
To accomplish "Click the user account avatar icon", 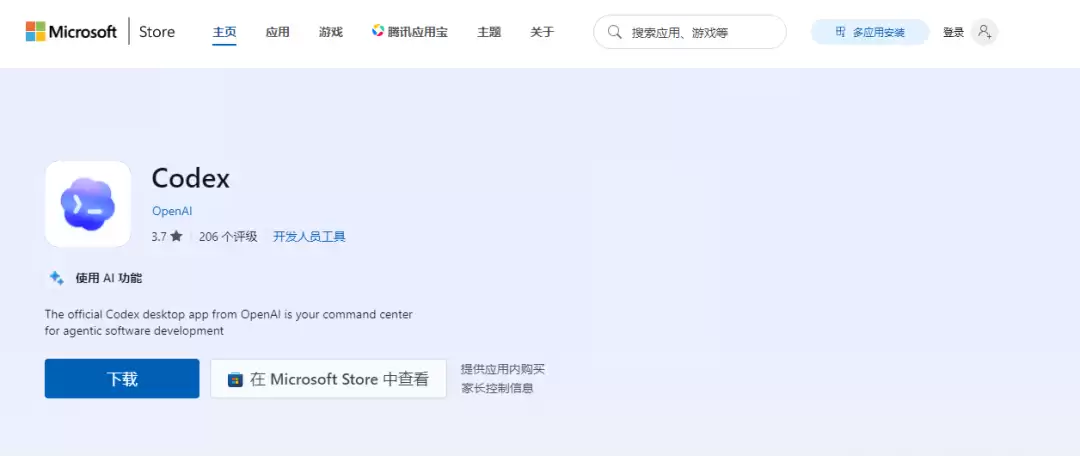I will point(984,32).
